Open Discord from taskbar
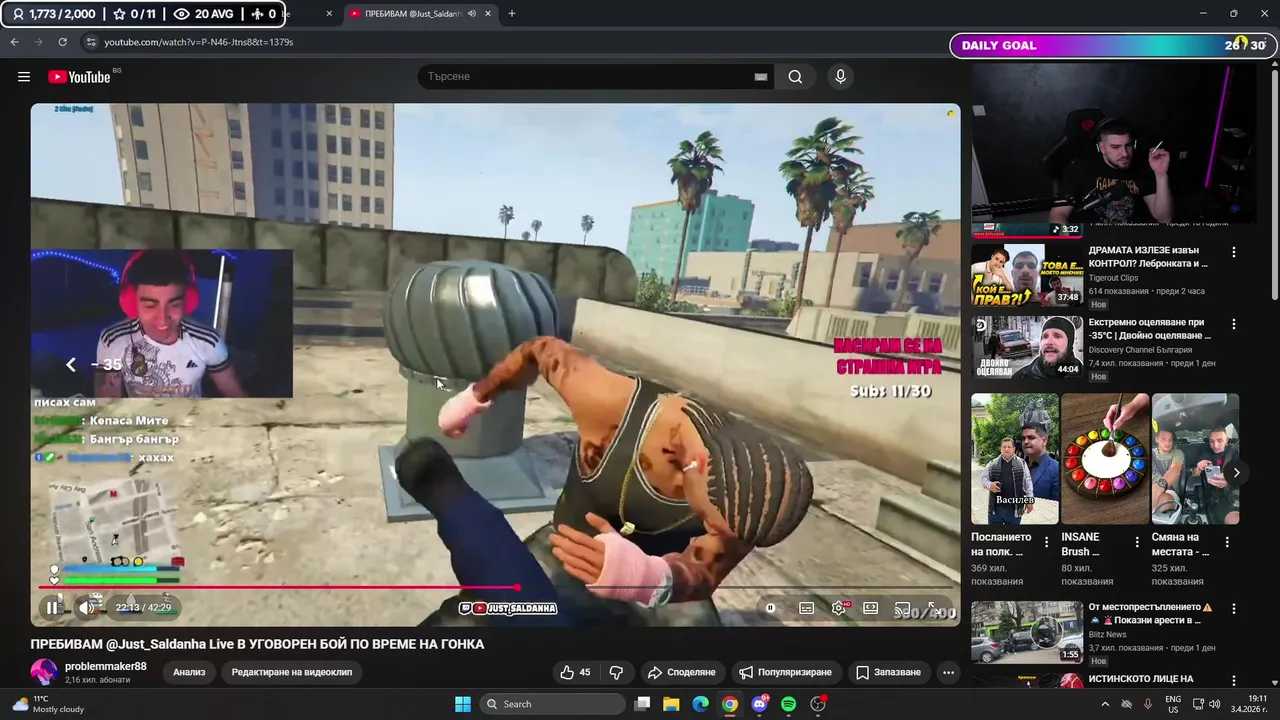 click(x=760, y=704)
